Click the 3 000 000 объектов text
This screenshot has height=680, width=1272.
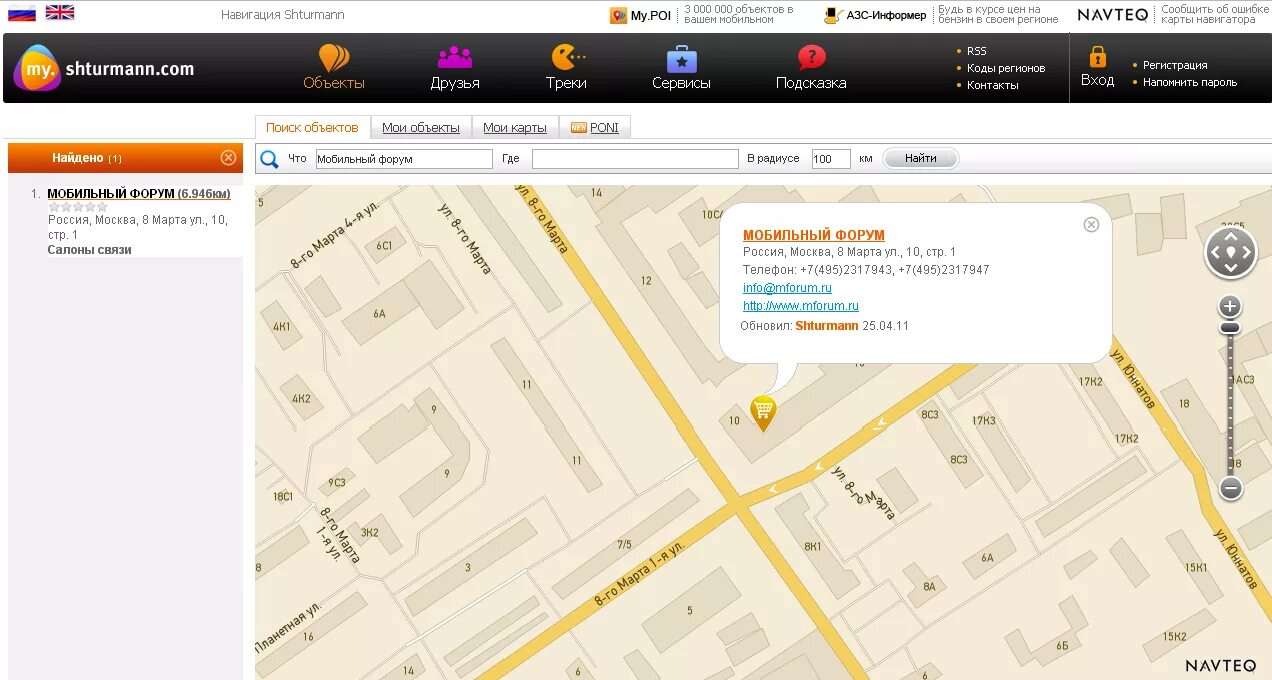point(739,14)
